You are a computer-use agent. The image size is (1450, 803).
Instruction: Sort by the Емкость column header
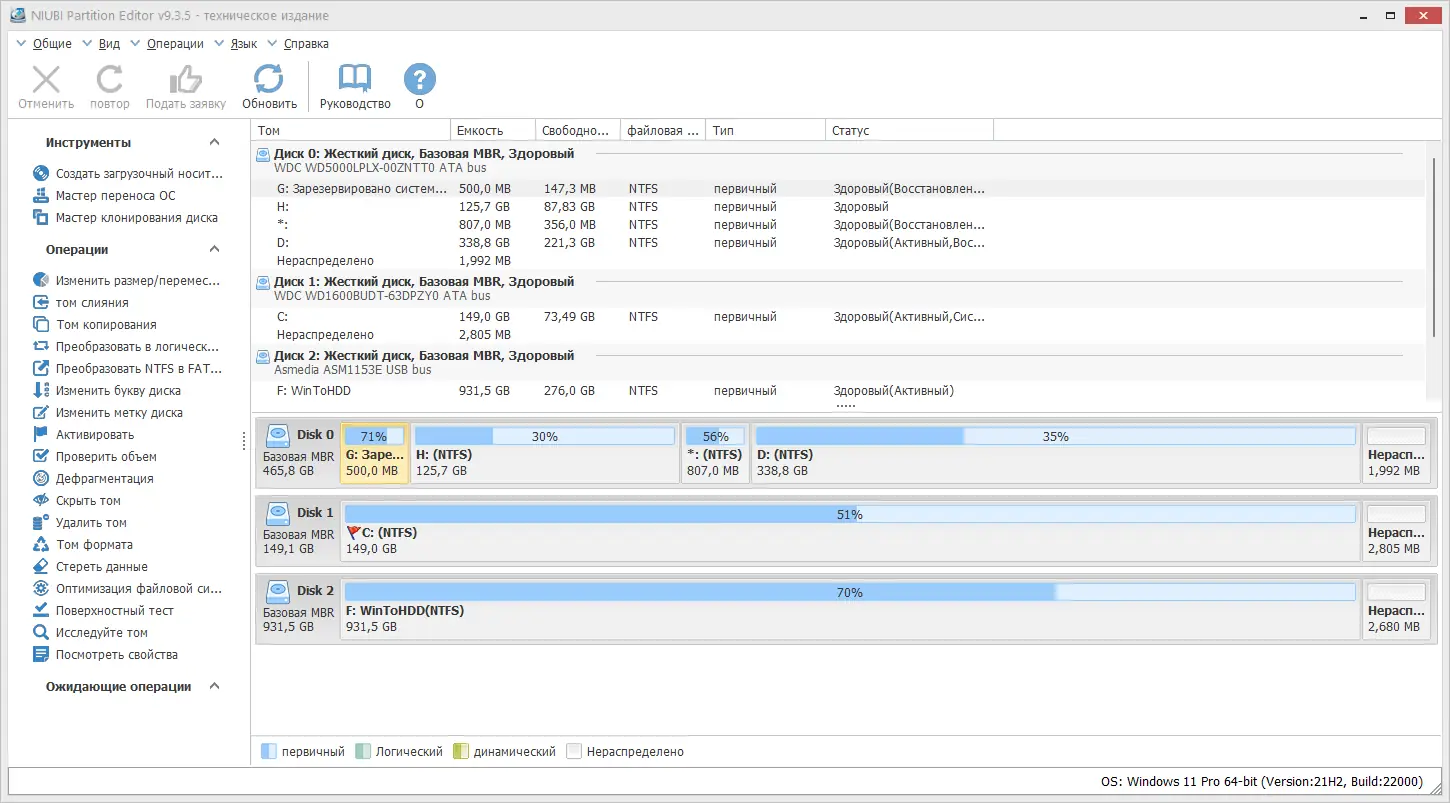point(493,131)
